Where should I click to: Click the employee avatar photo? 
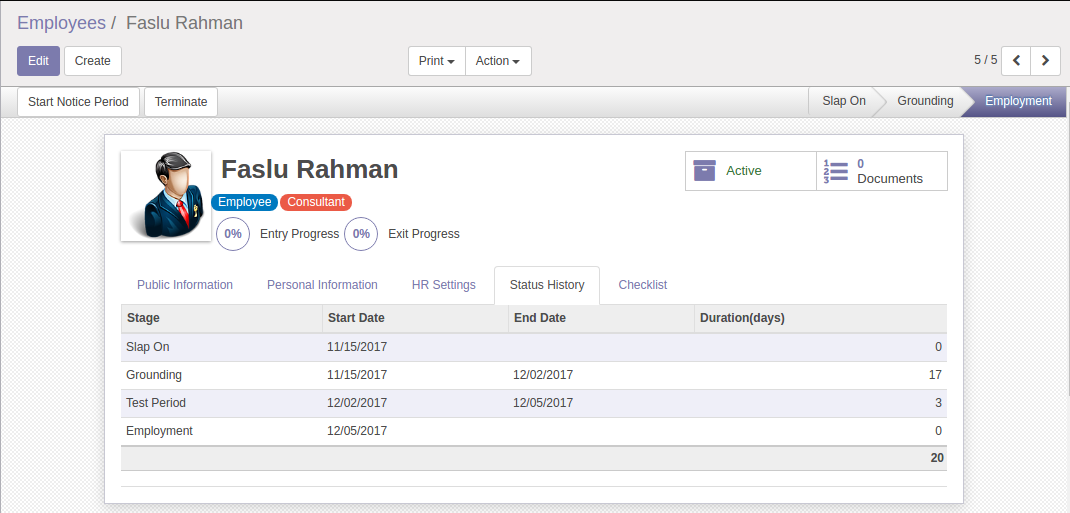coord(166,196)
